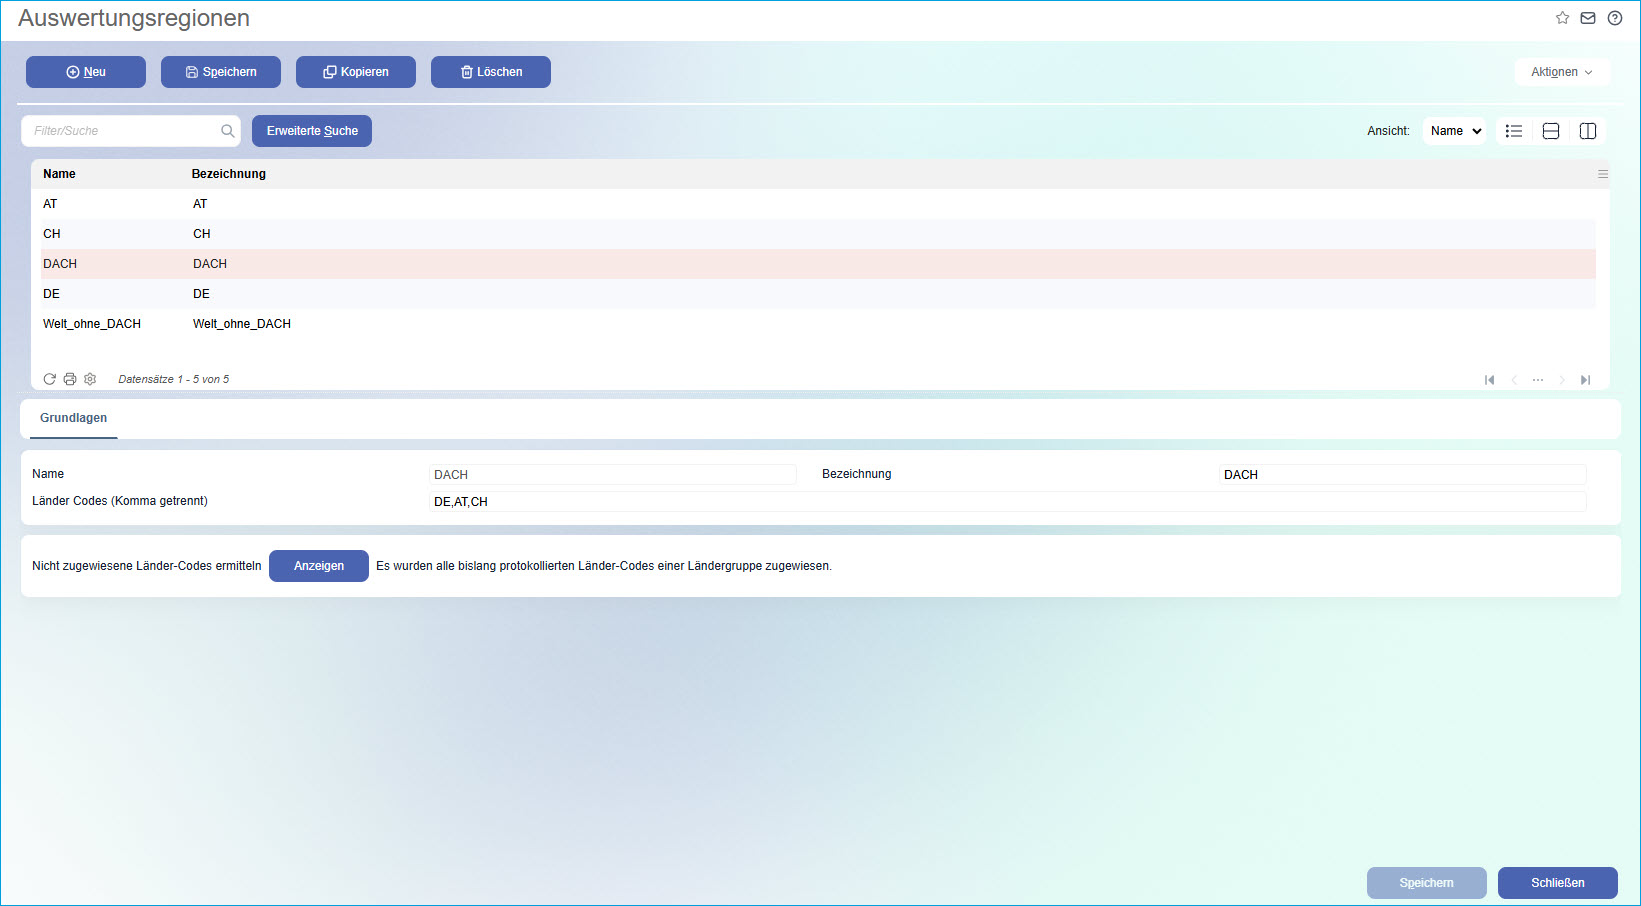Click Anzeigen to show unassigned codes
Image resolution: width=1641 pixels, height=906 pixels.
click(x=318, y=566)
